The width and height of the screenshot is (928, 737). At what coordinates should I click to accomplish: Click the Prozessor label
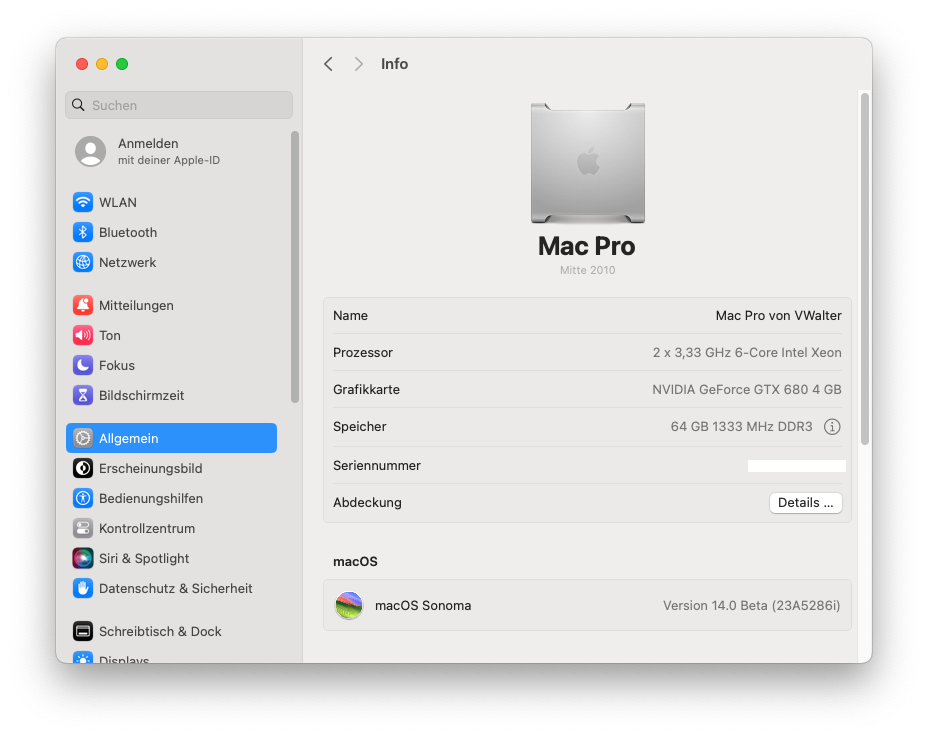[363, 353]
